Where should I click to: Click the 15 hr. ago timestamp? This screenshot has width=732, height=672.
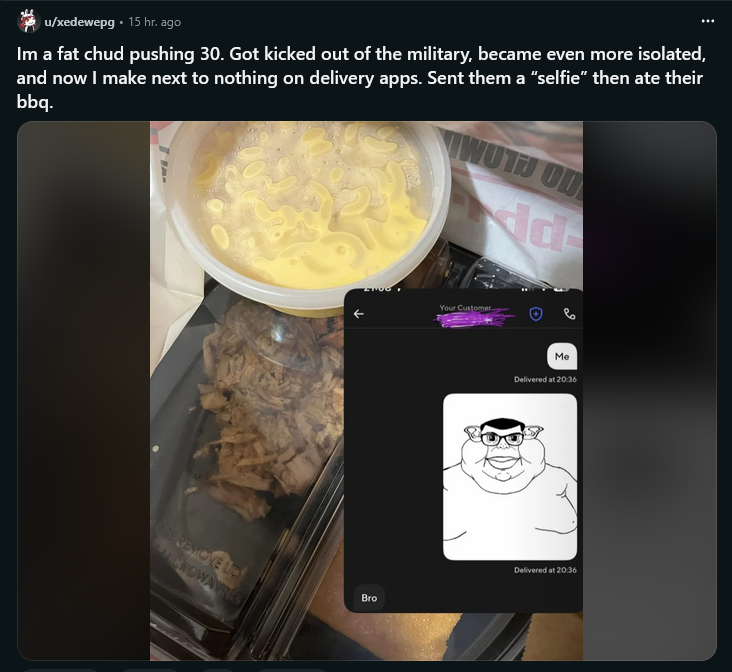(154, 22)
